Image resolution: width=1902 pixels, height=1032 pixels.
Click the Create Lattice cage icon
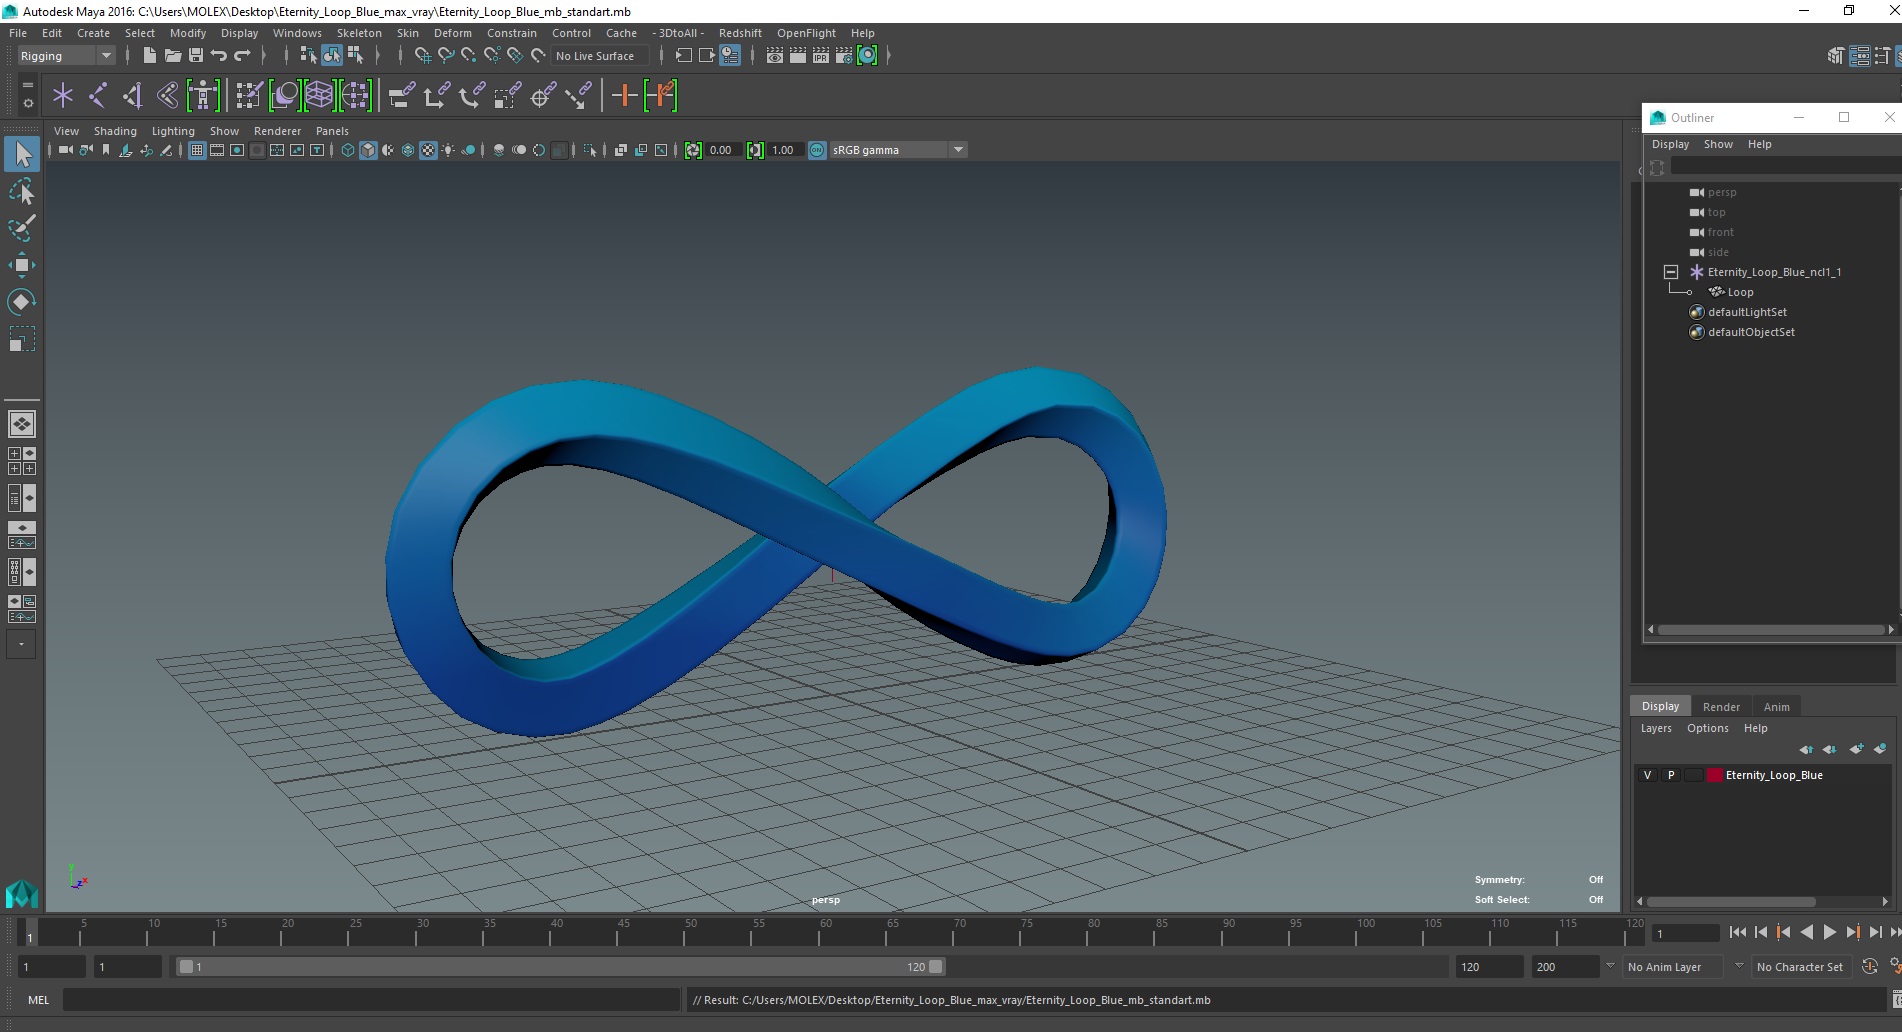click(x=319, y=96)
